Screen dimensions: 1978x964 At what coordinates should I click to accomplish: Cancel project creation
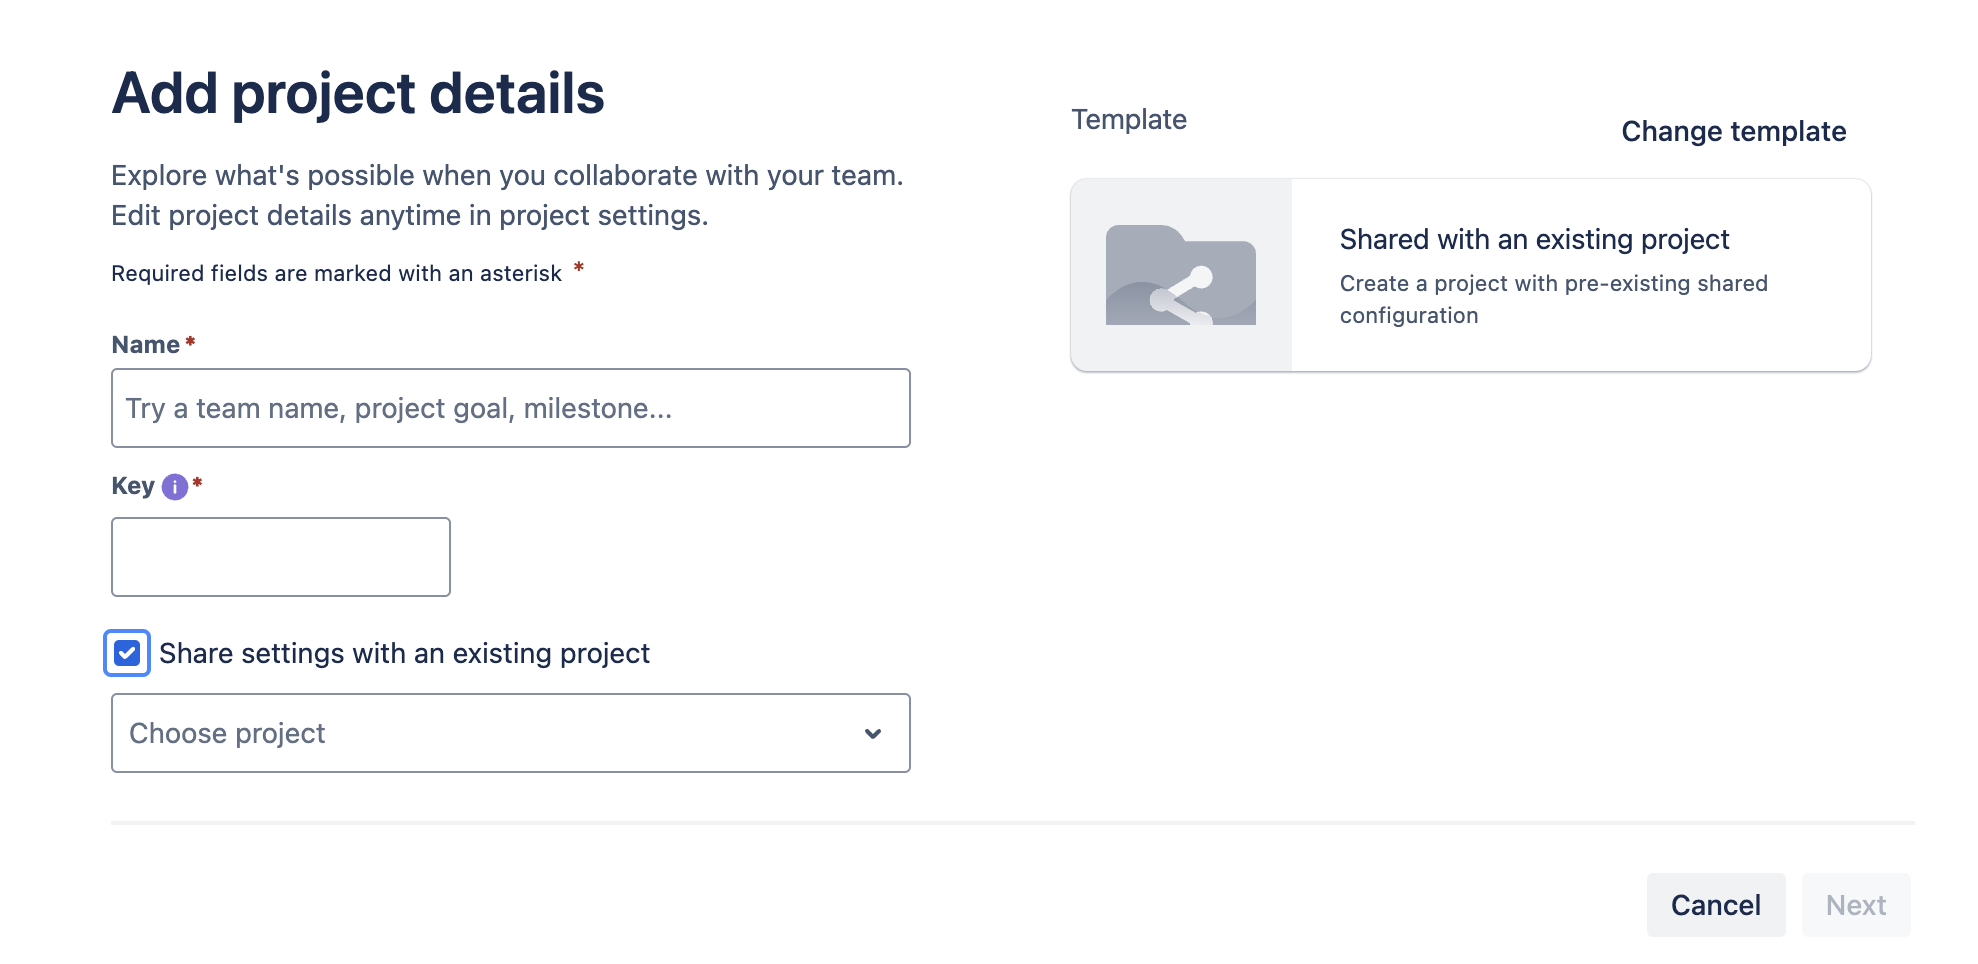click(1715, 904)
